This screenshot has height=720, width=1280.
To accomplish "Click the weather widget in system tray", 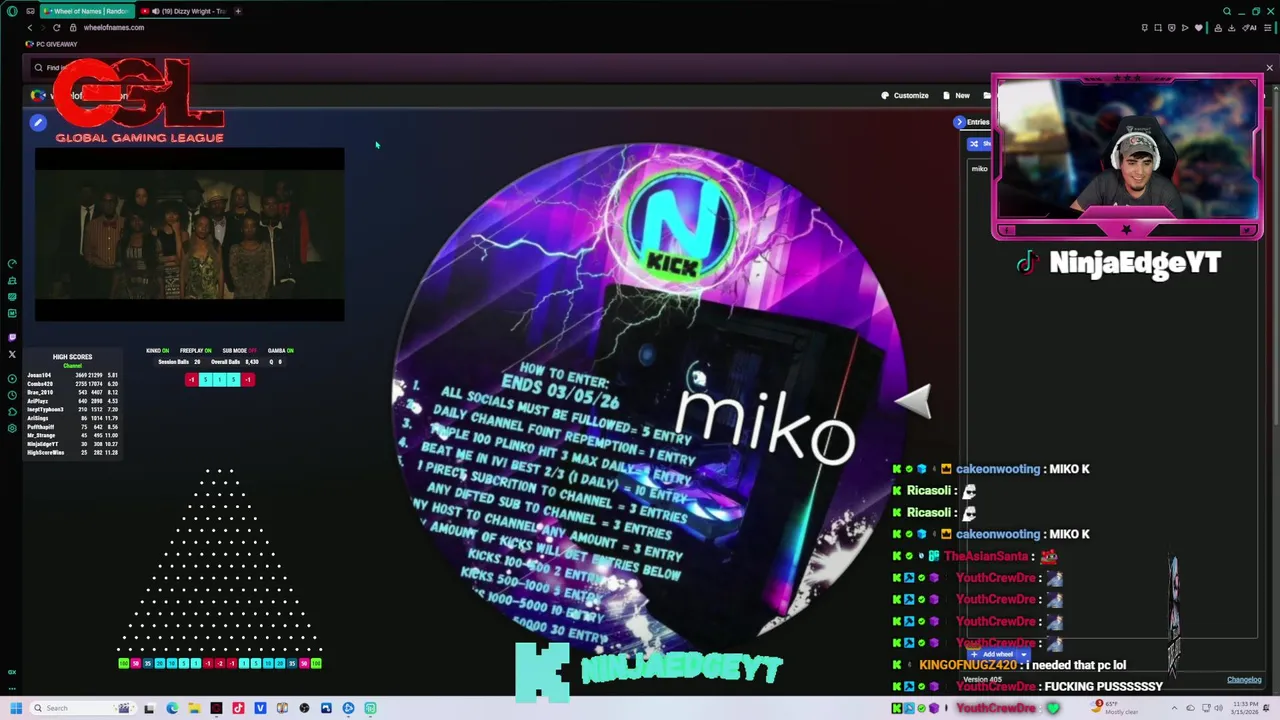I will (x=1116, y=708).
